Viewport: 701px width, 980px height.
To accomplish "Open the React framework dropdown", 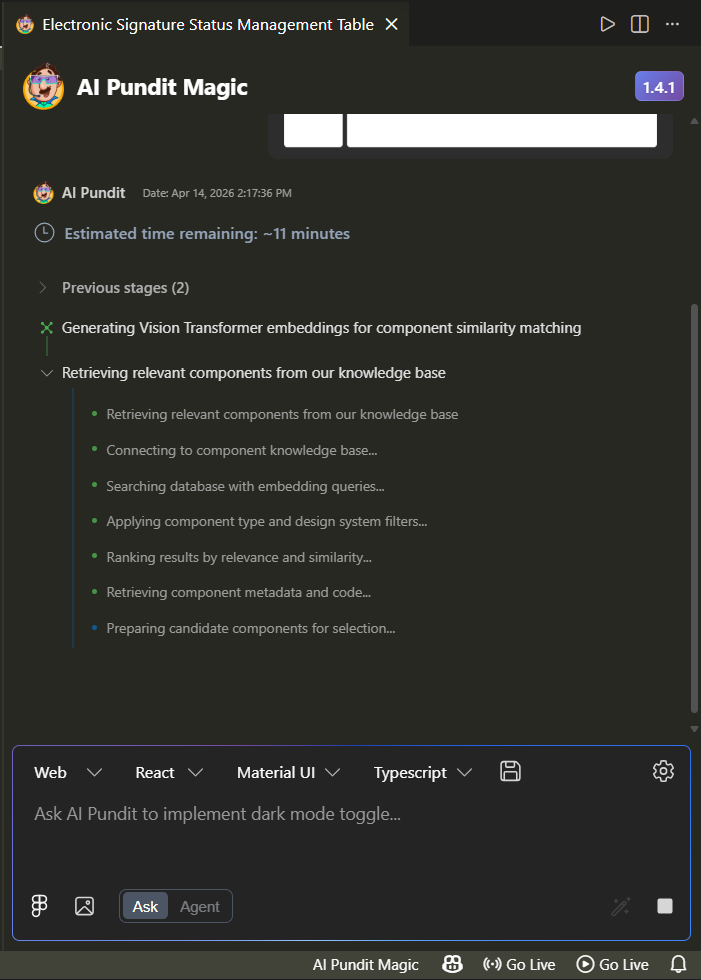I will tap(169, 772).
